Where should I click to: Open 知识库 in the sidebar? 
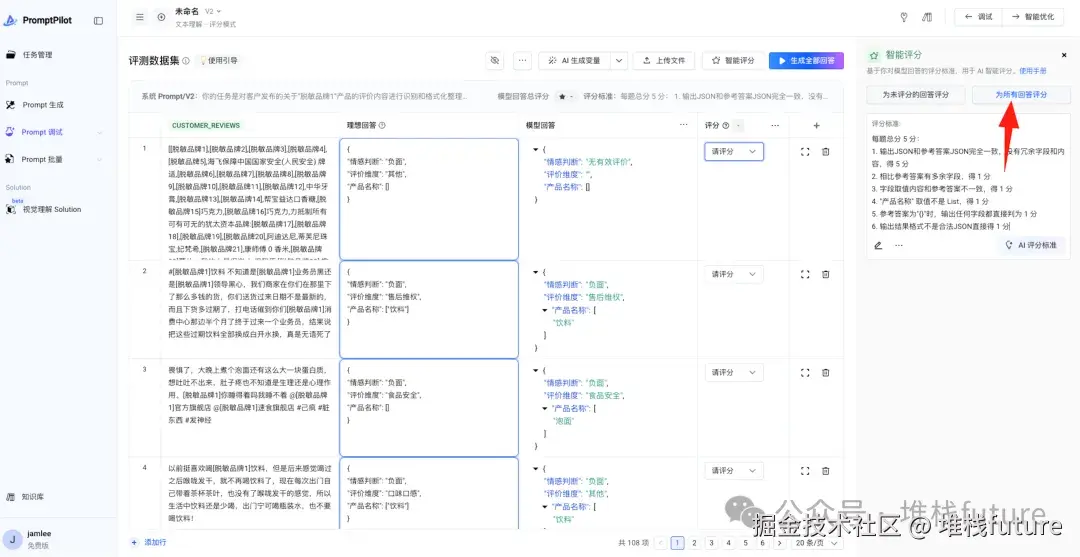pyautogui.click(x=33, y=496)
